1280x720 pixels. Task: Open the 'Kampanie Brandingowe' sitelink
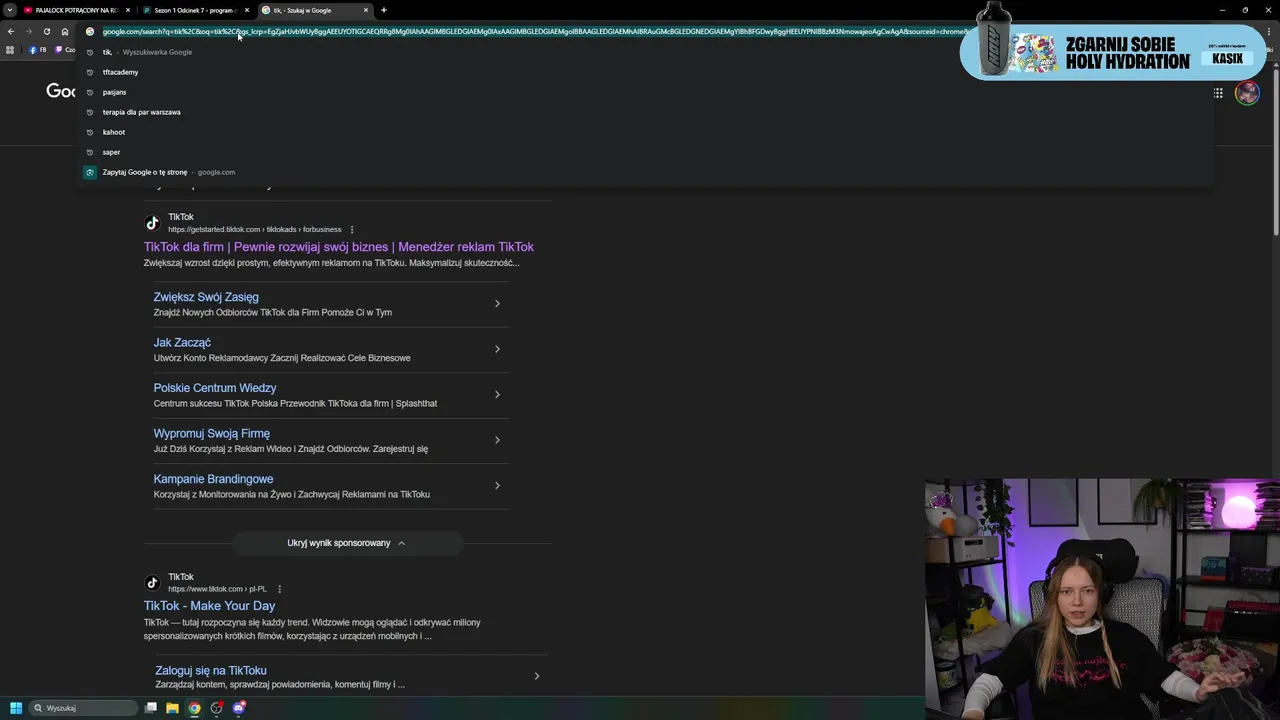(x=213, y=479)
